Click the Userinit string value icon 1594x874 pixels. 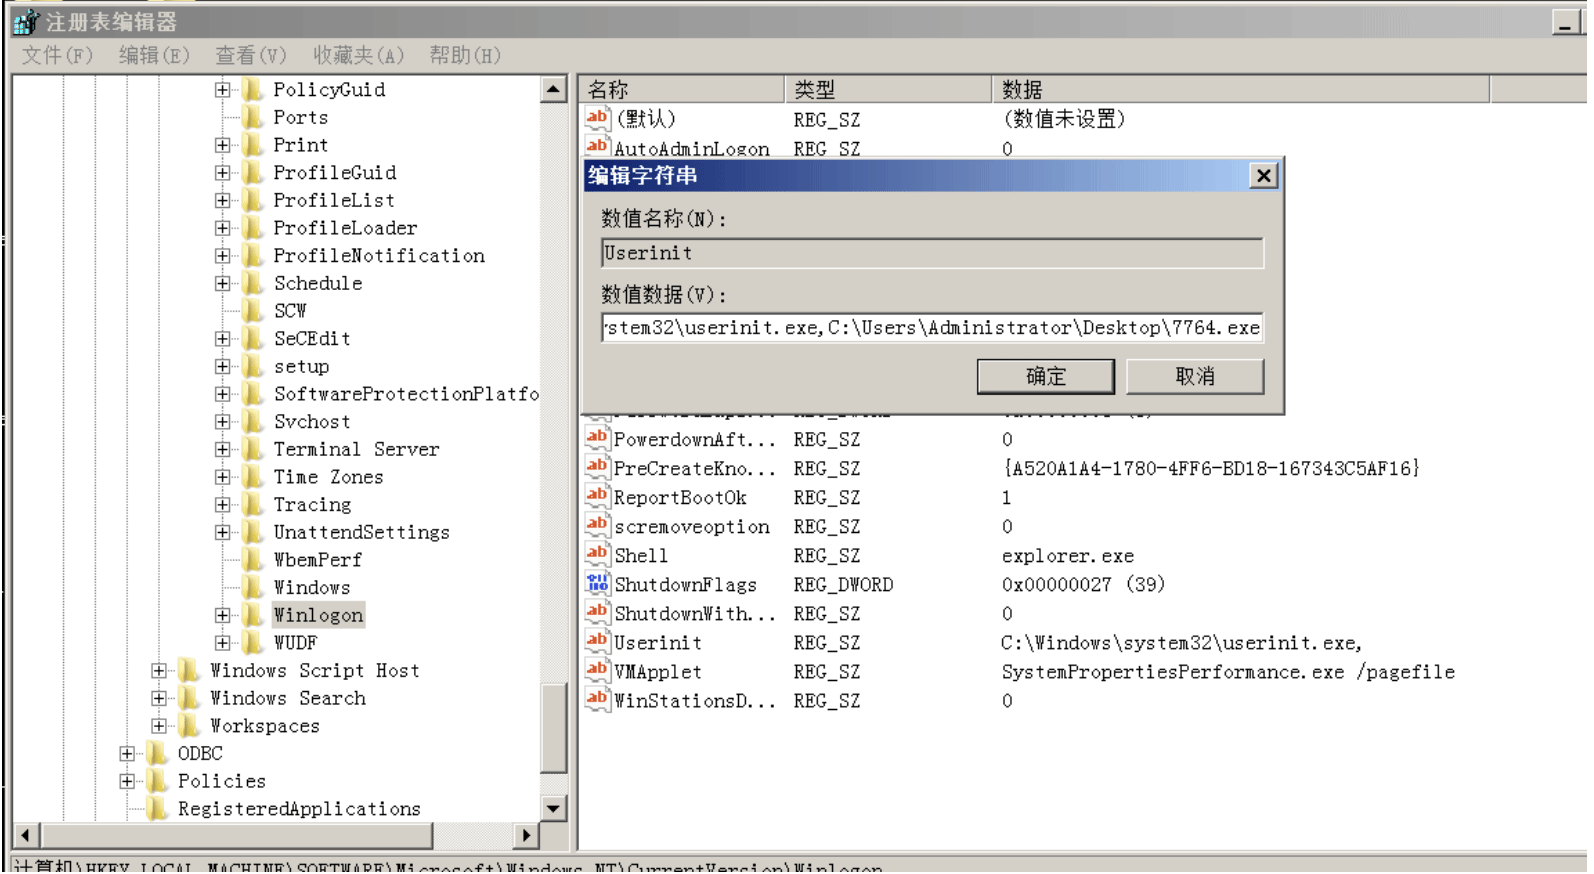tap(597, 642)
